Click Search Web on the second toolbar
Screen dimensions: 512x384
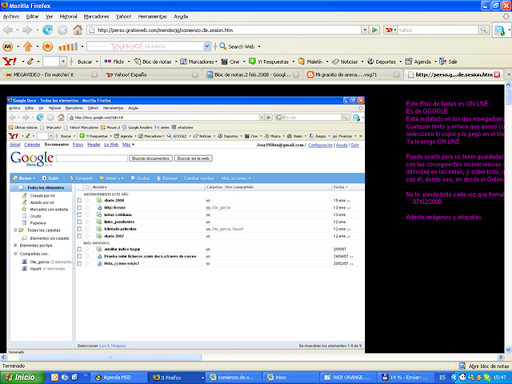coord(237,47)
